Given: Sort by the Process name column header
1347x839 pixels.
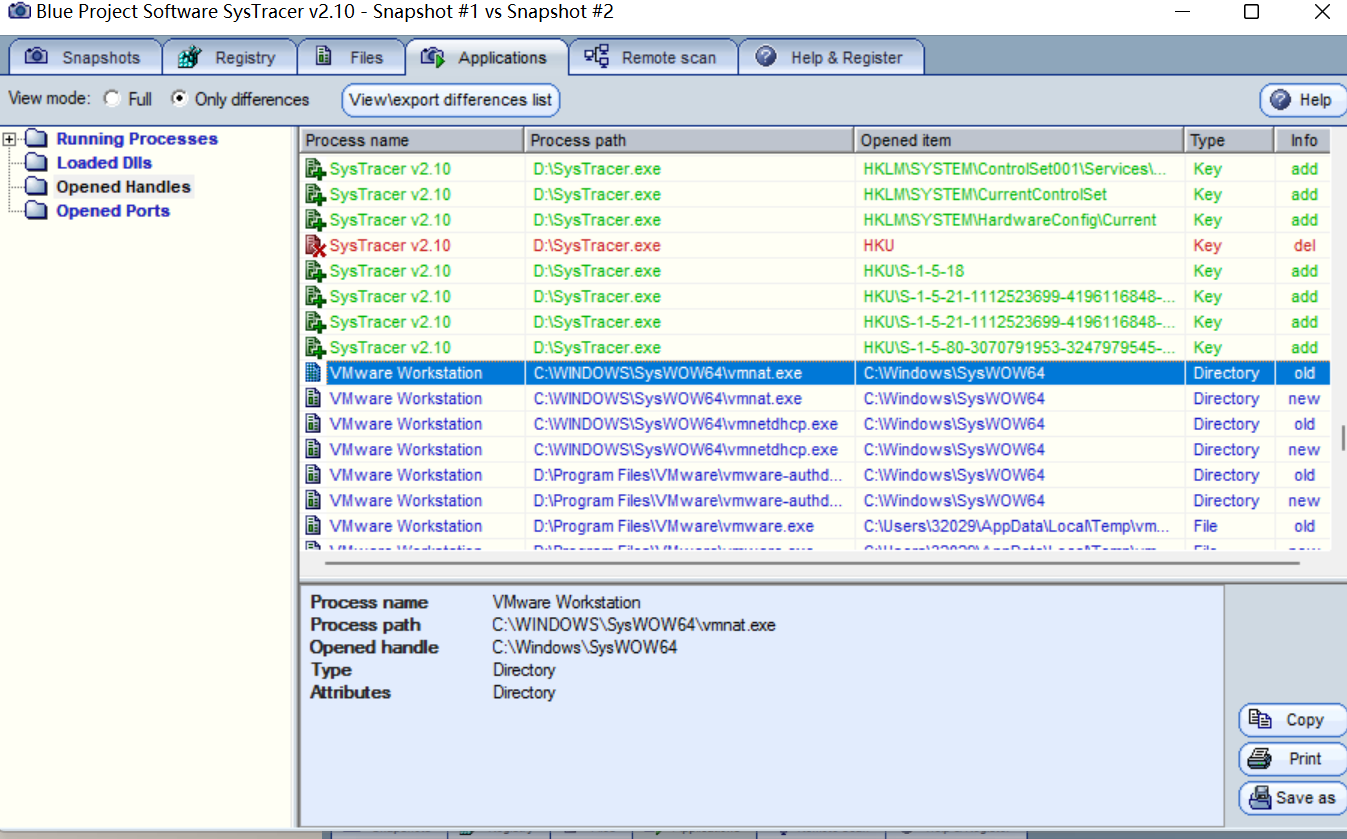Looking at the screenshot, I should [412, 140].
